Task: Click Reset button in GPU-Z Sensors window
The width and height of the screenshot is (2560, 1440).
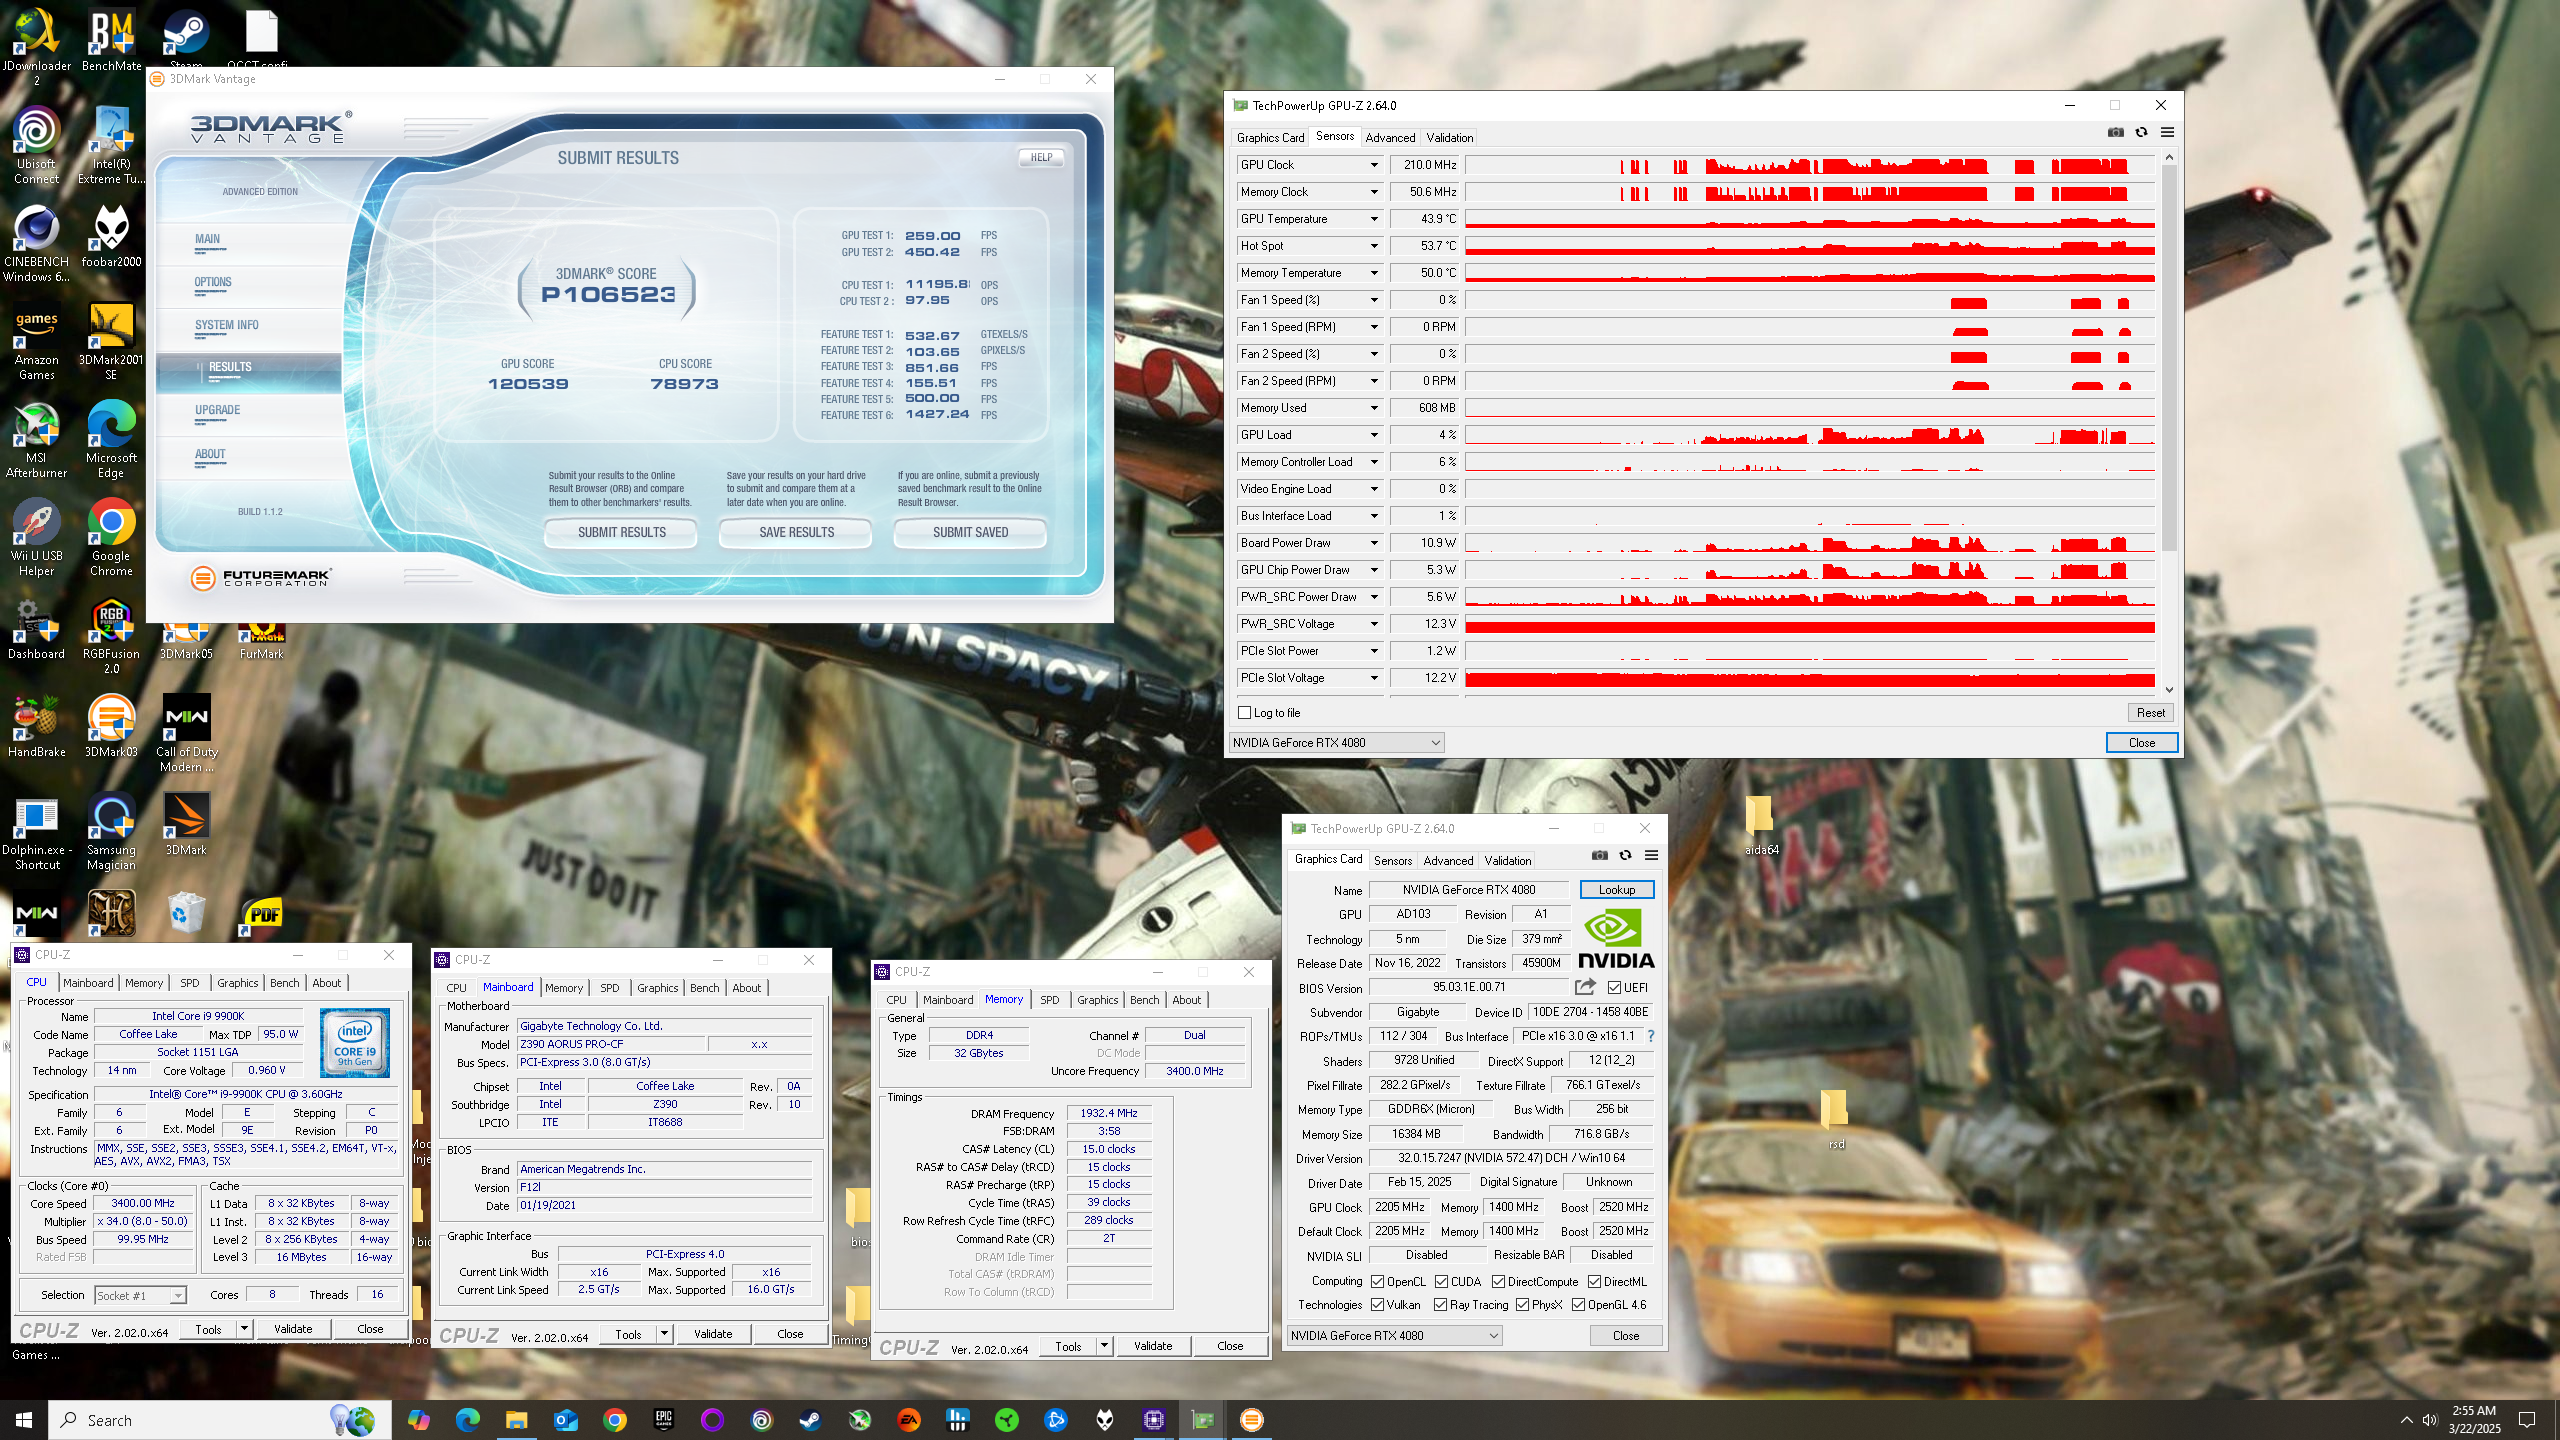Action: [2150, 713]
